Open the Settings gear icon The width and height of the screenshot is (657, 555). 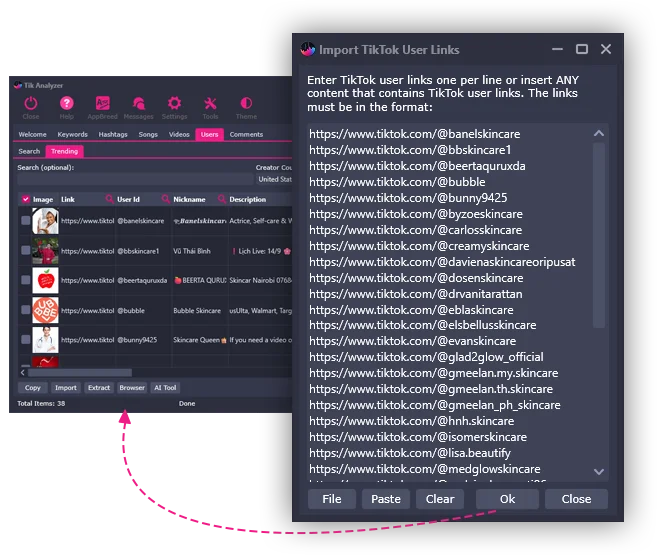click(x=174, y=103)
